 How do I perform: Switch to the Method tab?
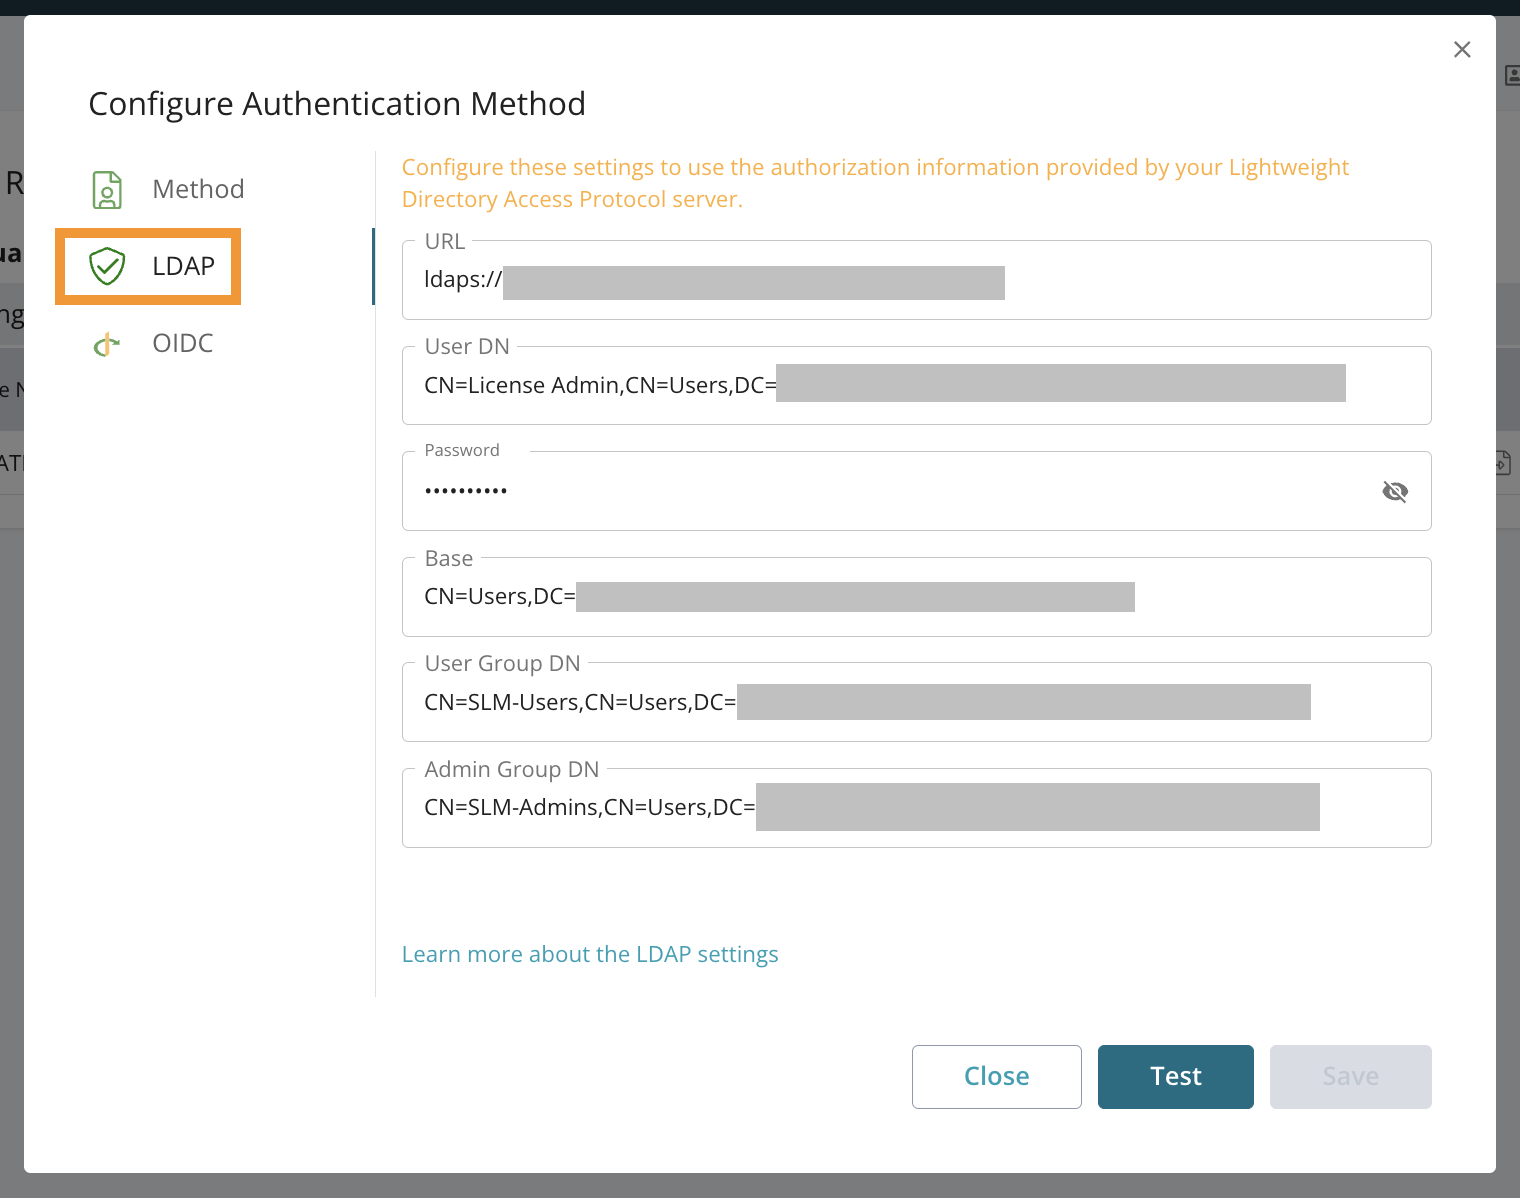198,189
